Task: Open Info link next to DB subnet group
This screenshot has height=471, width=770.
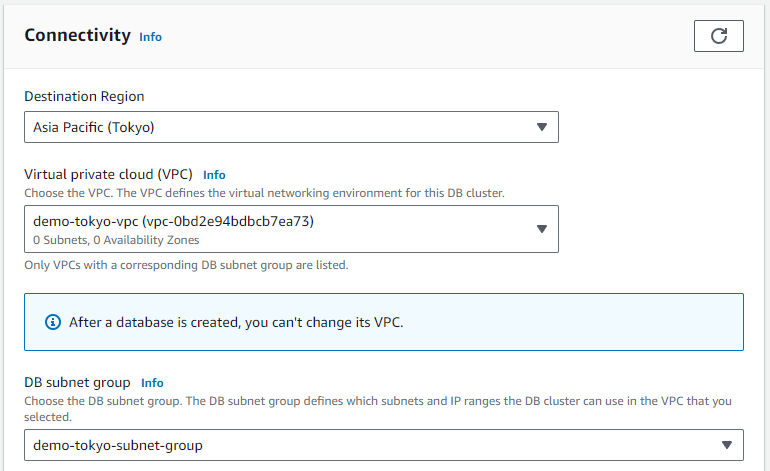Action: coord(152,383)
